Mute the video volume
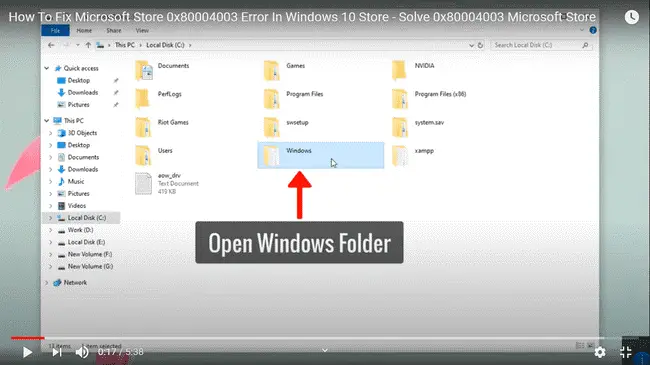Viewport: 650px width, 365px height. tap(82, 352)
